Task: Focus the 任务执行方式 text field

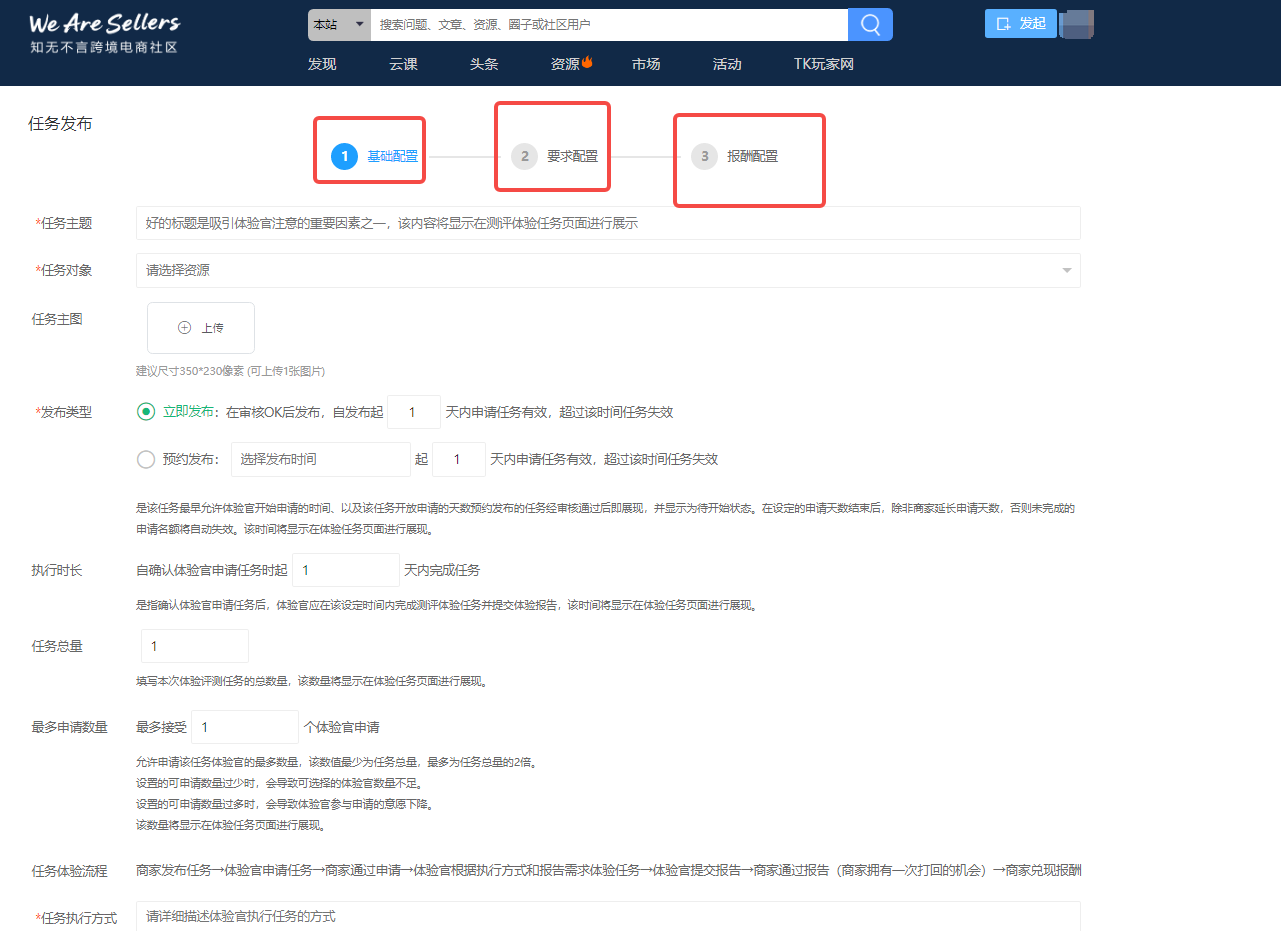Action: 608,916
